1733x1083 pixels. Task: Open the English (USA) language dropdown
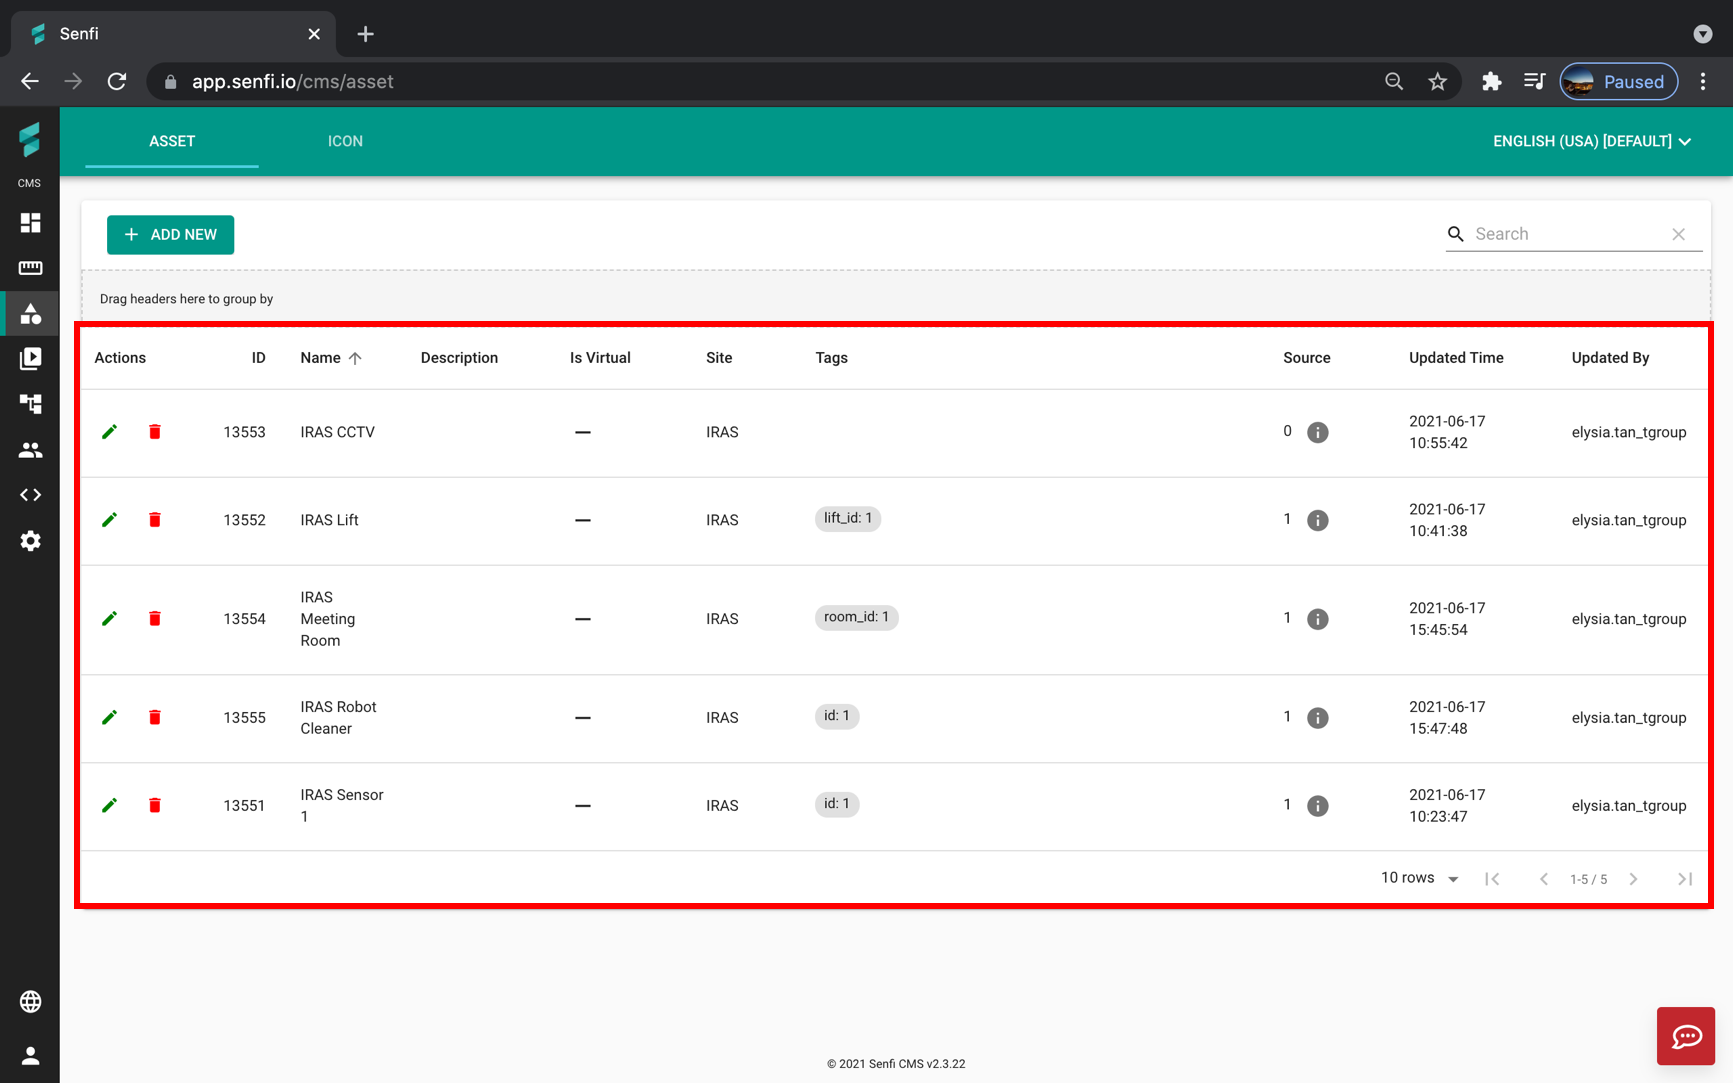click(1592, 141)
